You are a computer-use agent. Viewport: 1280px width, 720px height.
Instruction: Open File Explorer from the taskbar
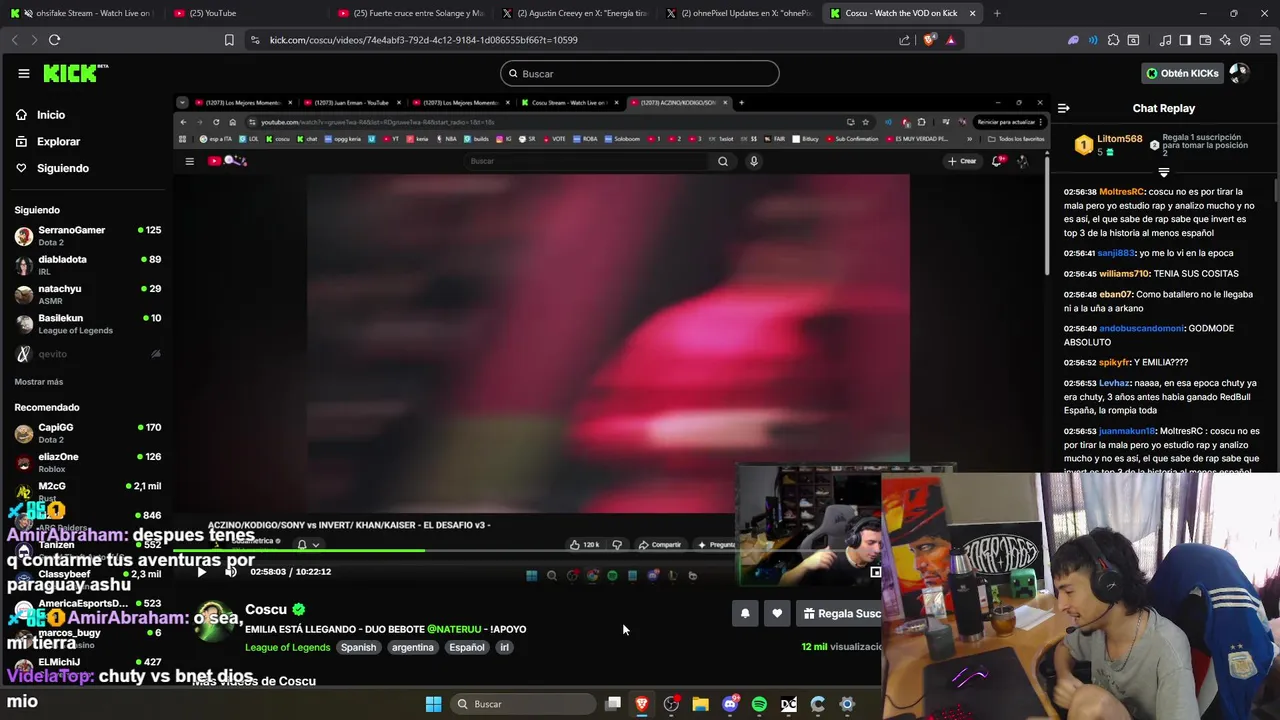coord(701,704)
